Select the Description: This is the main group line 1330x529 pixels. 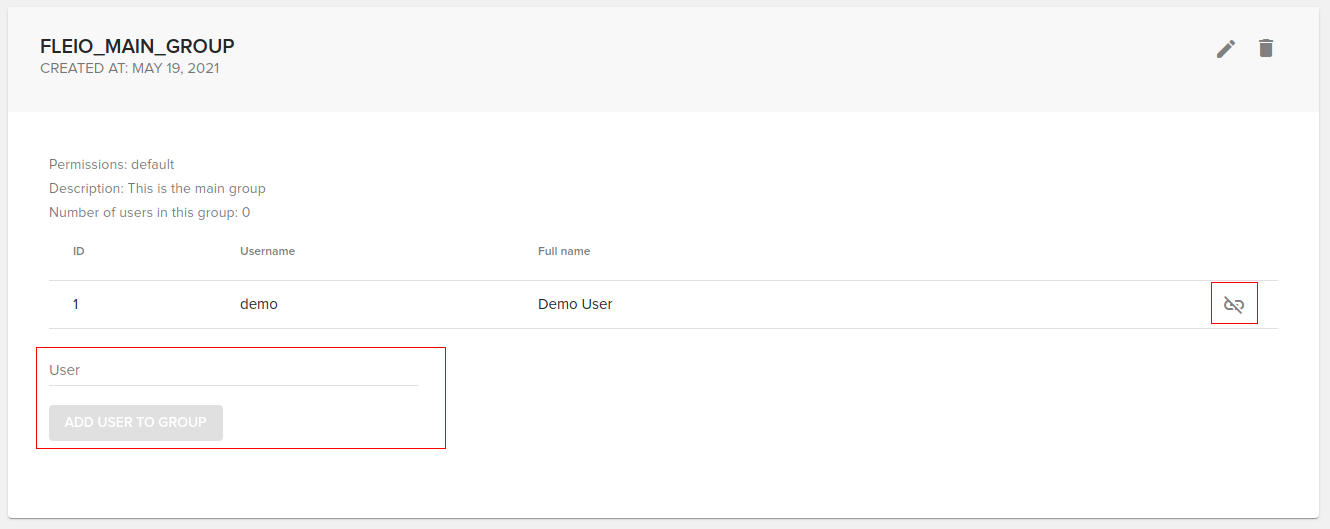(x=157, y=188)
